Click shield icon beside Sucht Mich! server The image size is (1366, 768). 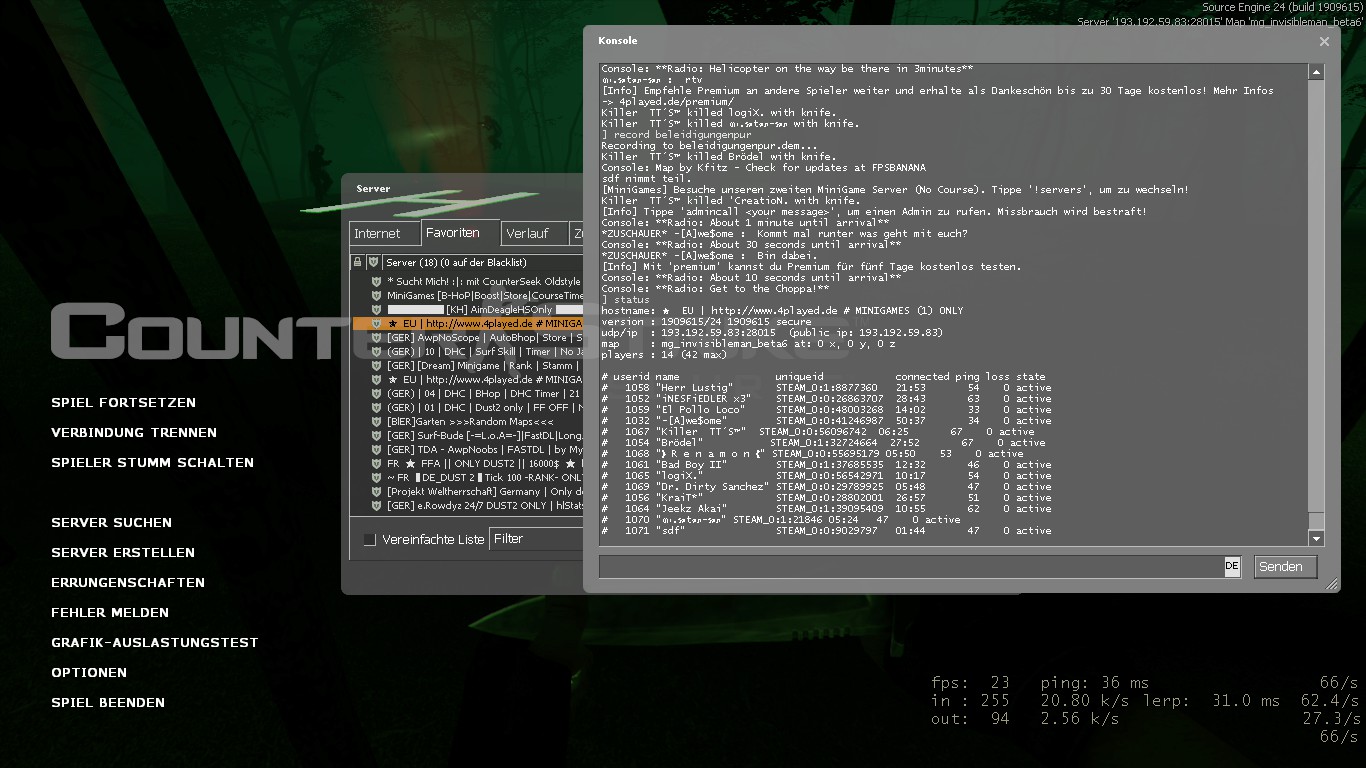(x=377, y=282)
